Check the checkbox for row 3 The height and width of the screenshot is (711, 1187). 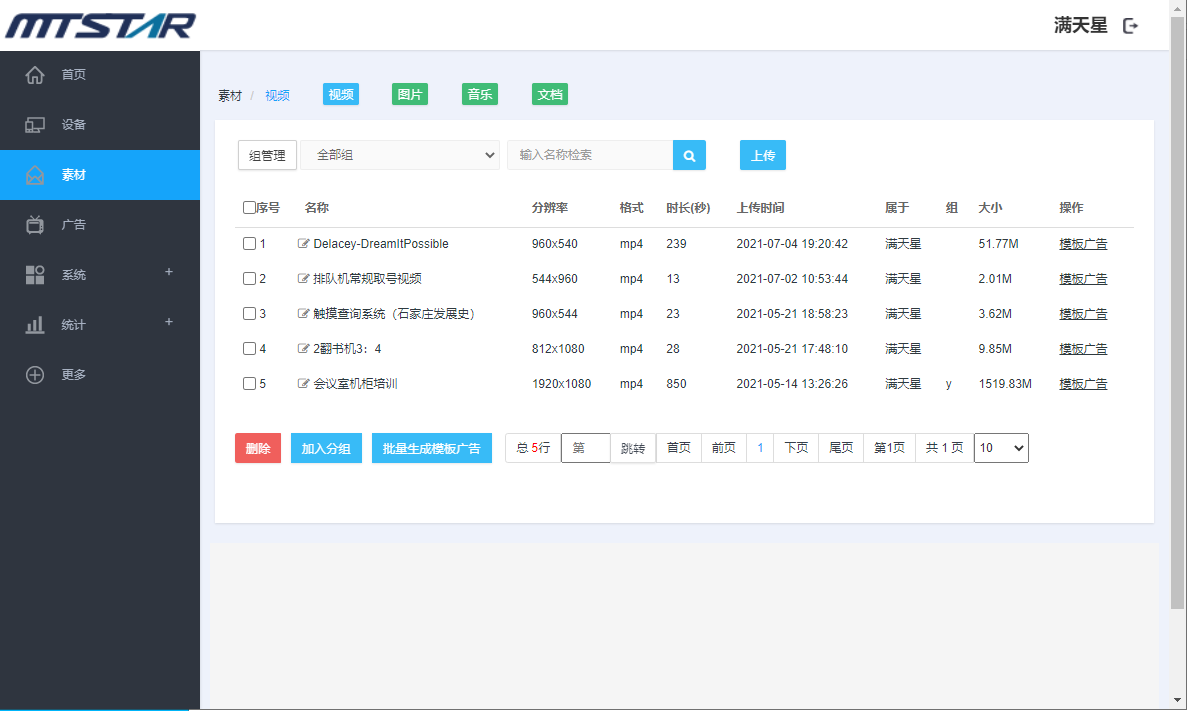[x=250, y=313]
